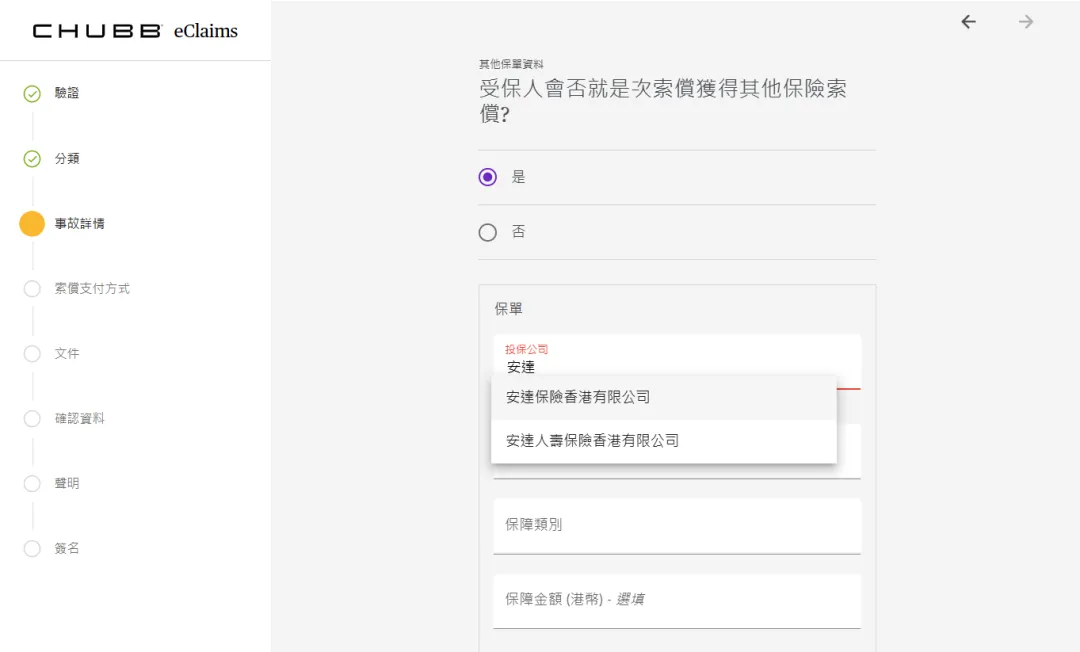Click the 驗證 step label
The width and height of the screenshot is (1080, 652).
click(x=67, y=93)
